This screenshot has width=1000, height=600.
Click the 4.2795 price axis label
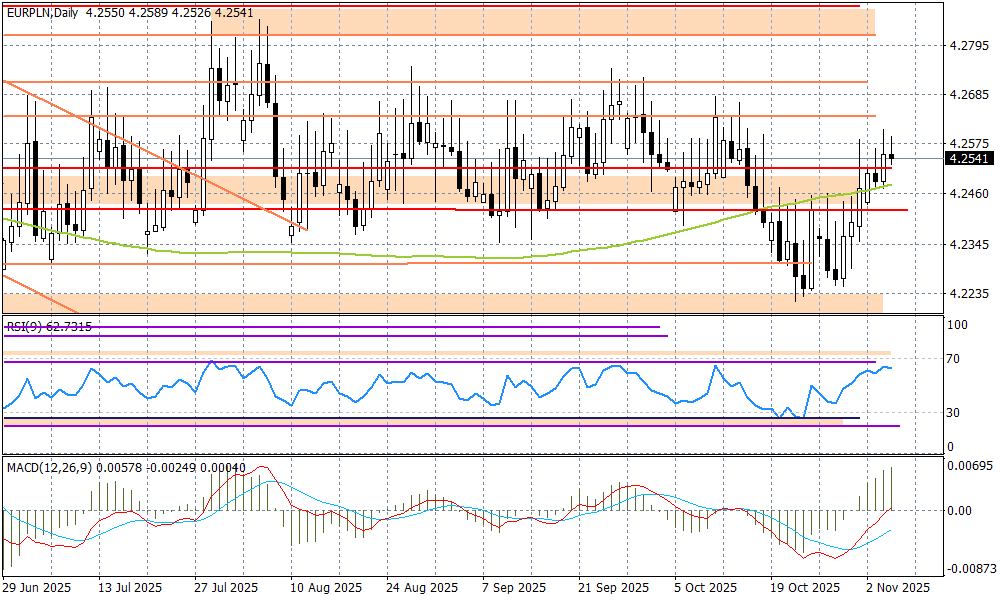point(967,46)
